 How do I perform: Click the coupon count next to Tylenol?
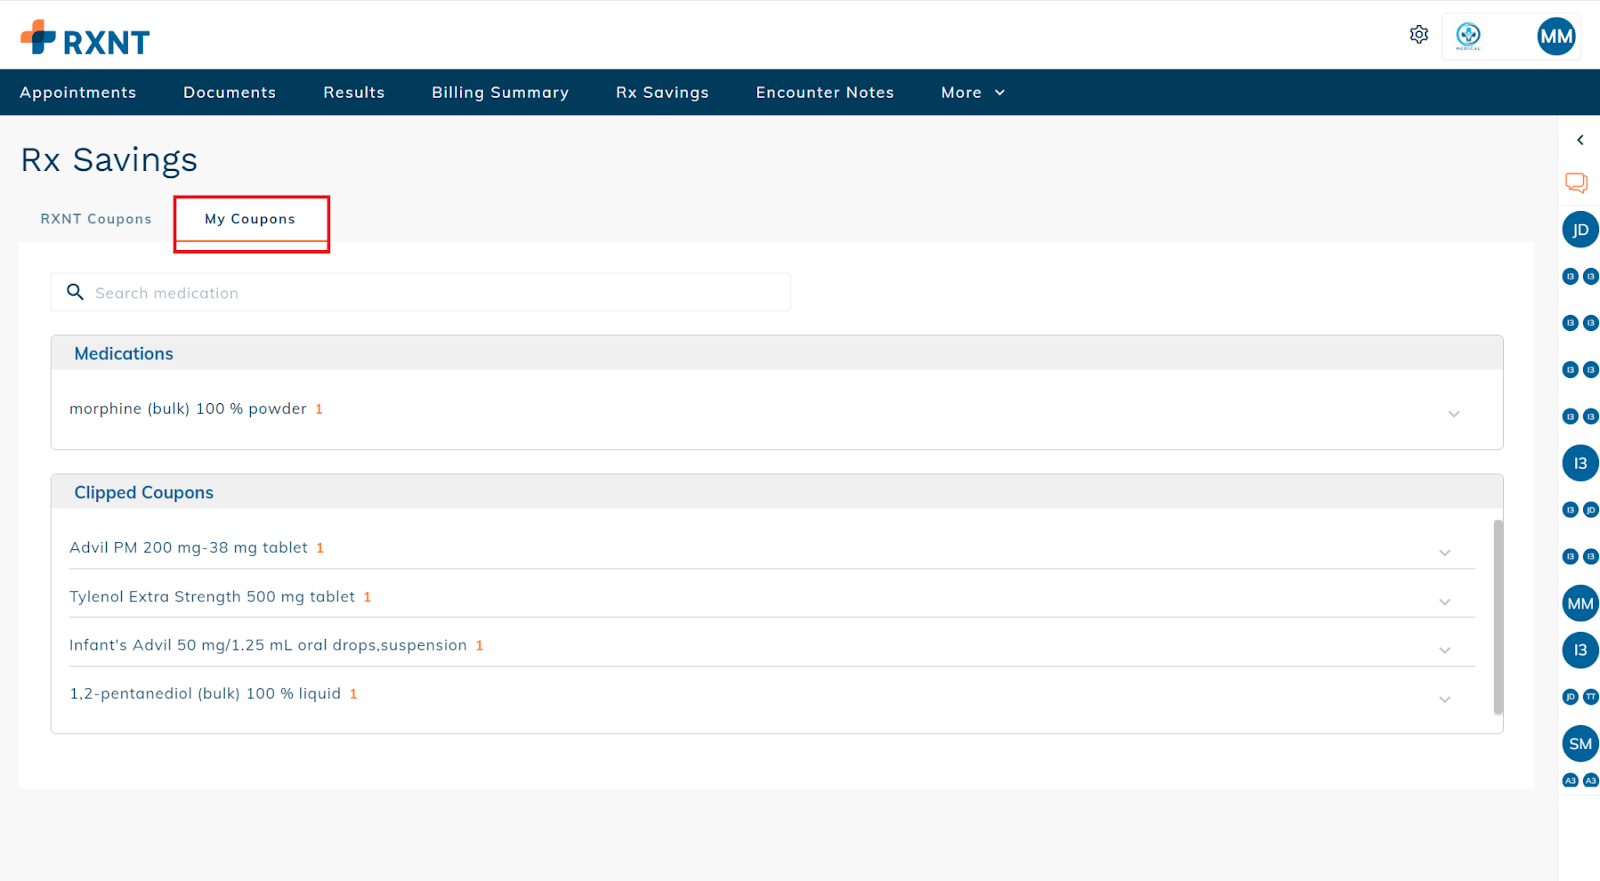click(367, 598)
